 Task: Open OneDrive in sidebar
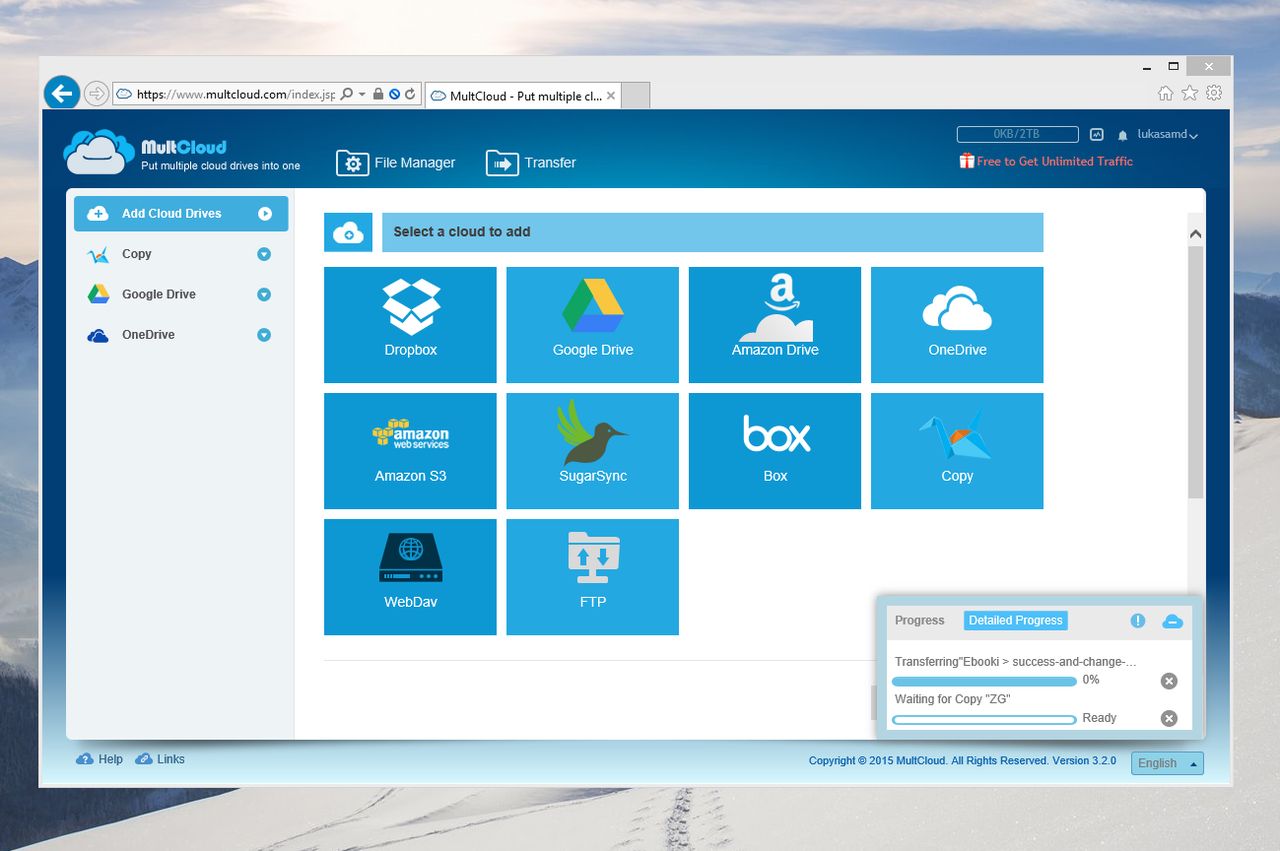[x=148, y=335]
